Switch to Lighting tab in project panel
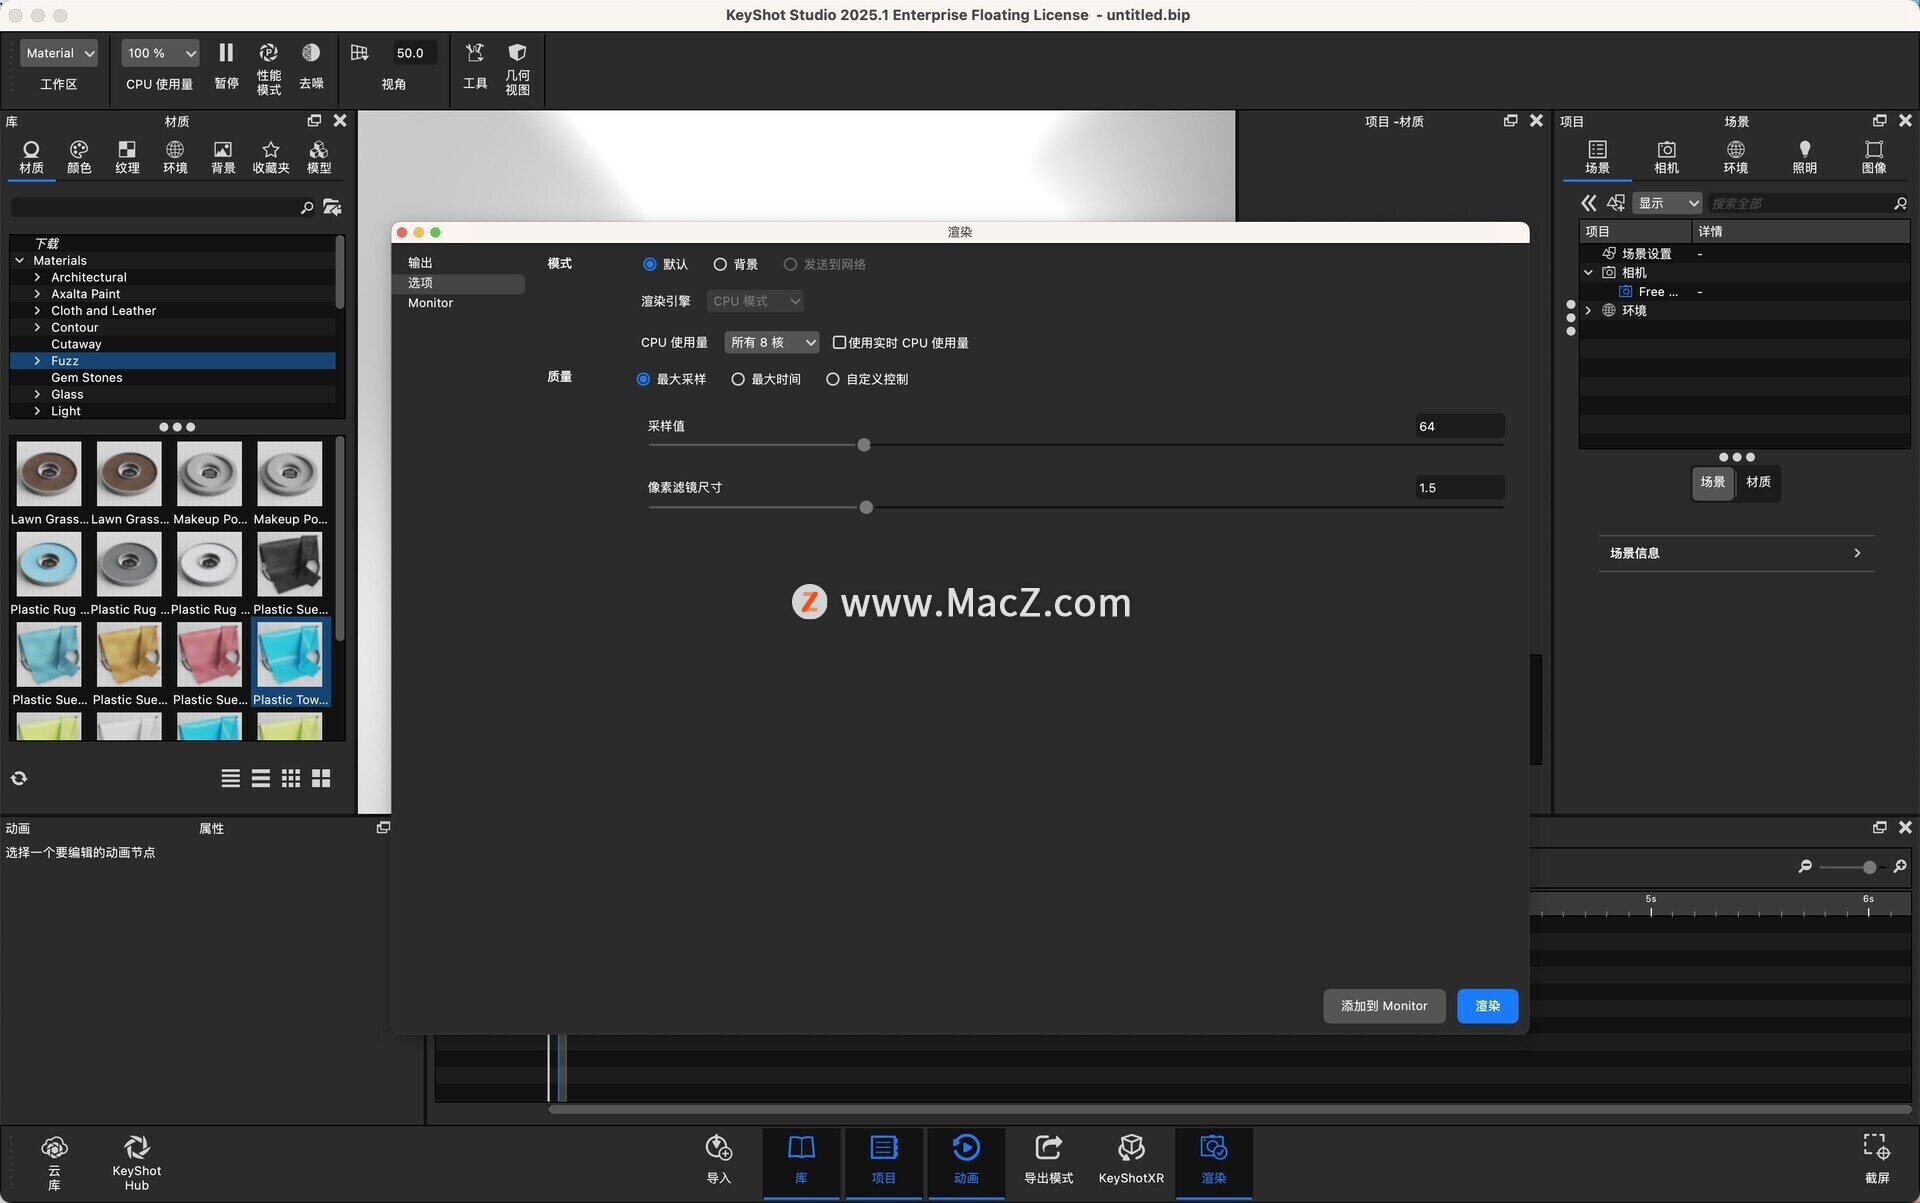 point(1804,157)
